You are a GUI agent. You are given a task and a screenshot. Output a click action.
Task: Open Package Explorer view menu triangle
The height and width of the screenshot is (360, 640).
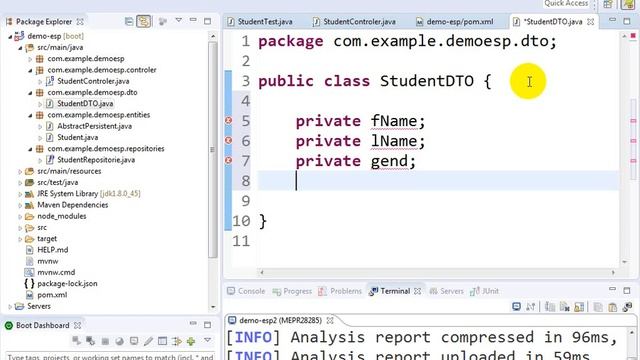178,20
